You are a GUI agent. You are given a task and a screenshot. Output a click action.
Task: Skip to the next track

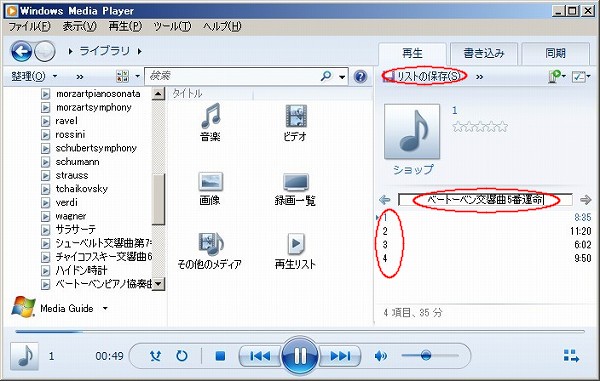click(x=340, y=356)
